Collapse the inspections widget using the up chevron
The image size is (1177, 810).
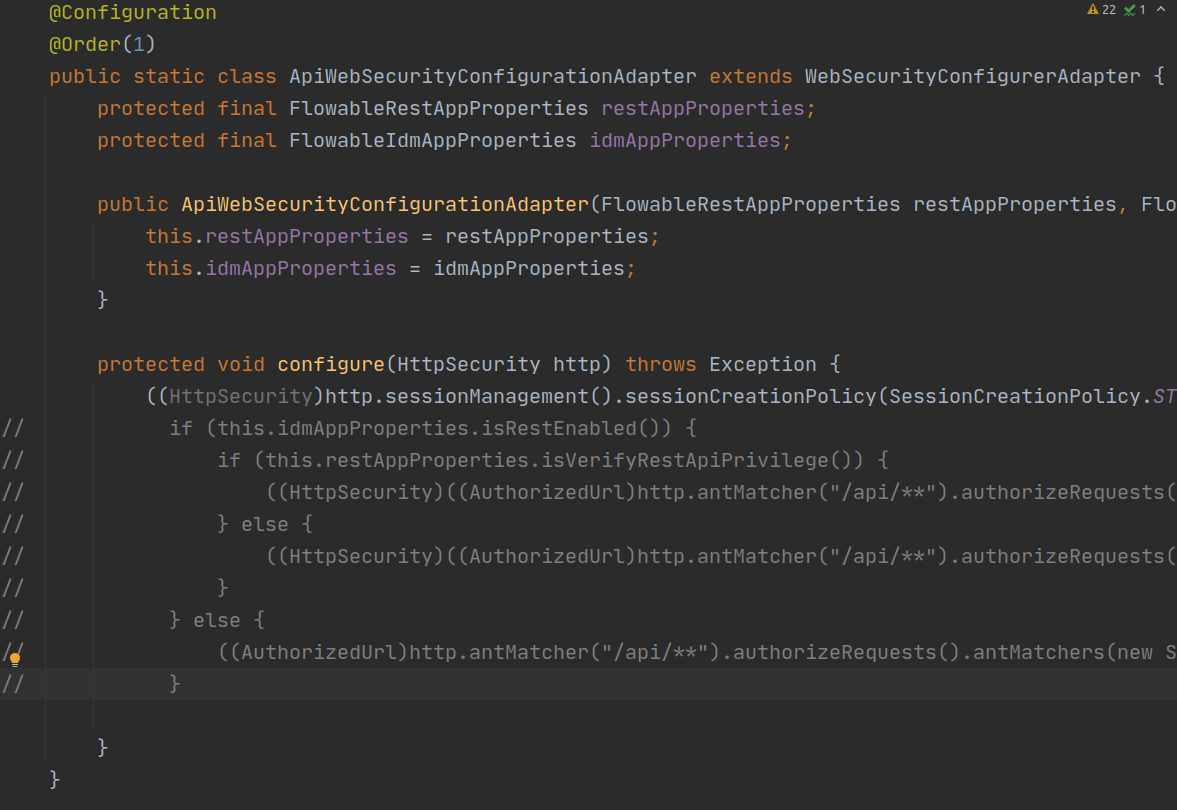point(1161,9)
